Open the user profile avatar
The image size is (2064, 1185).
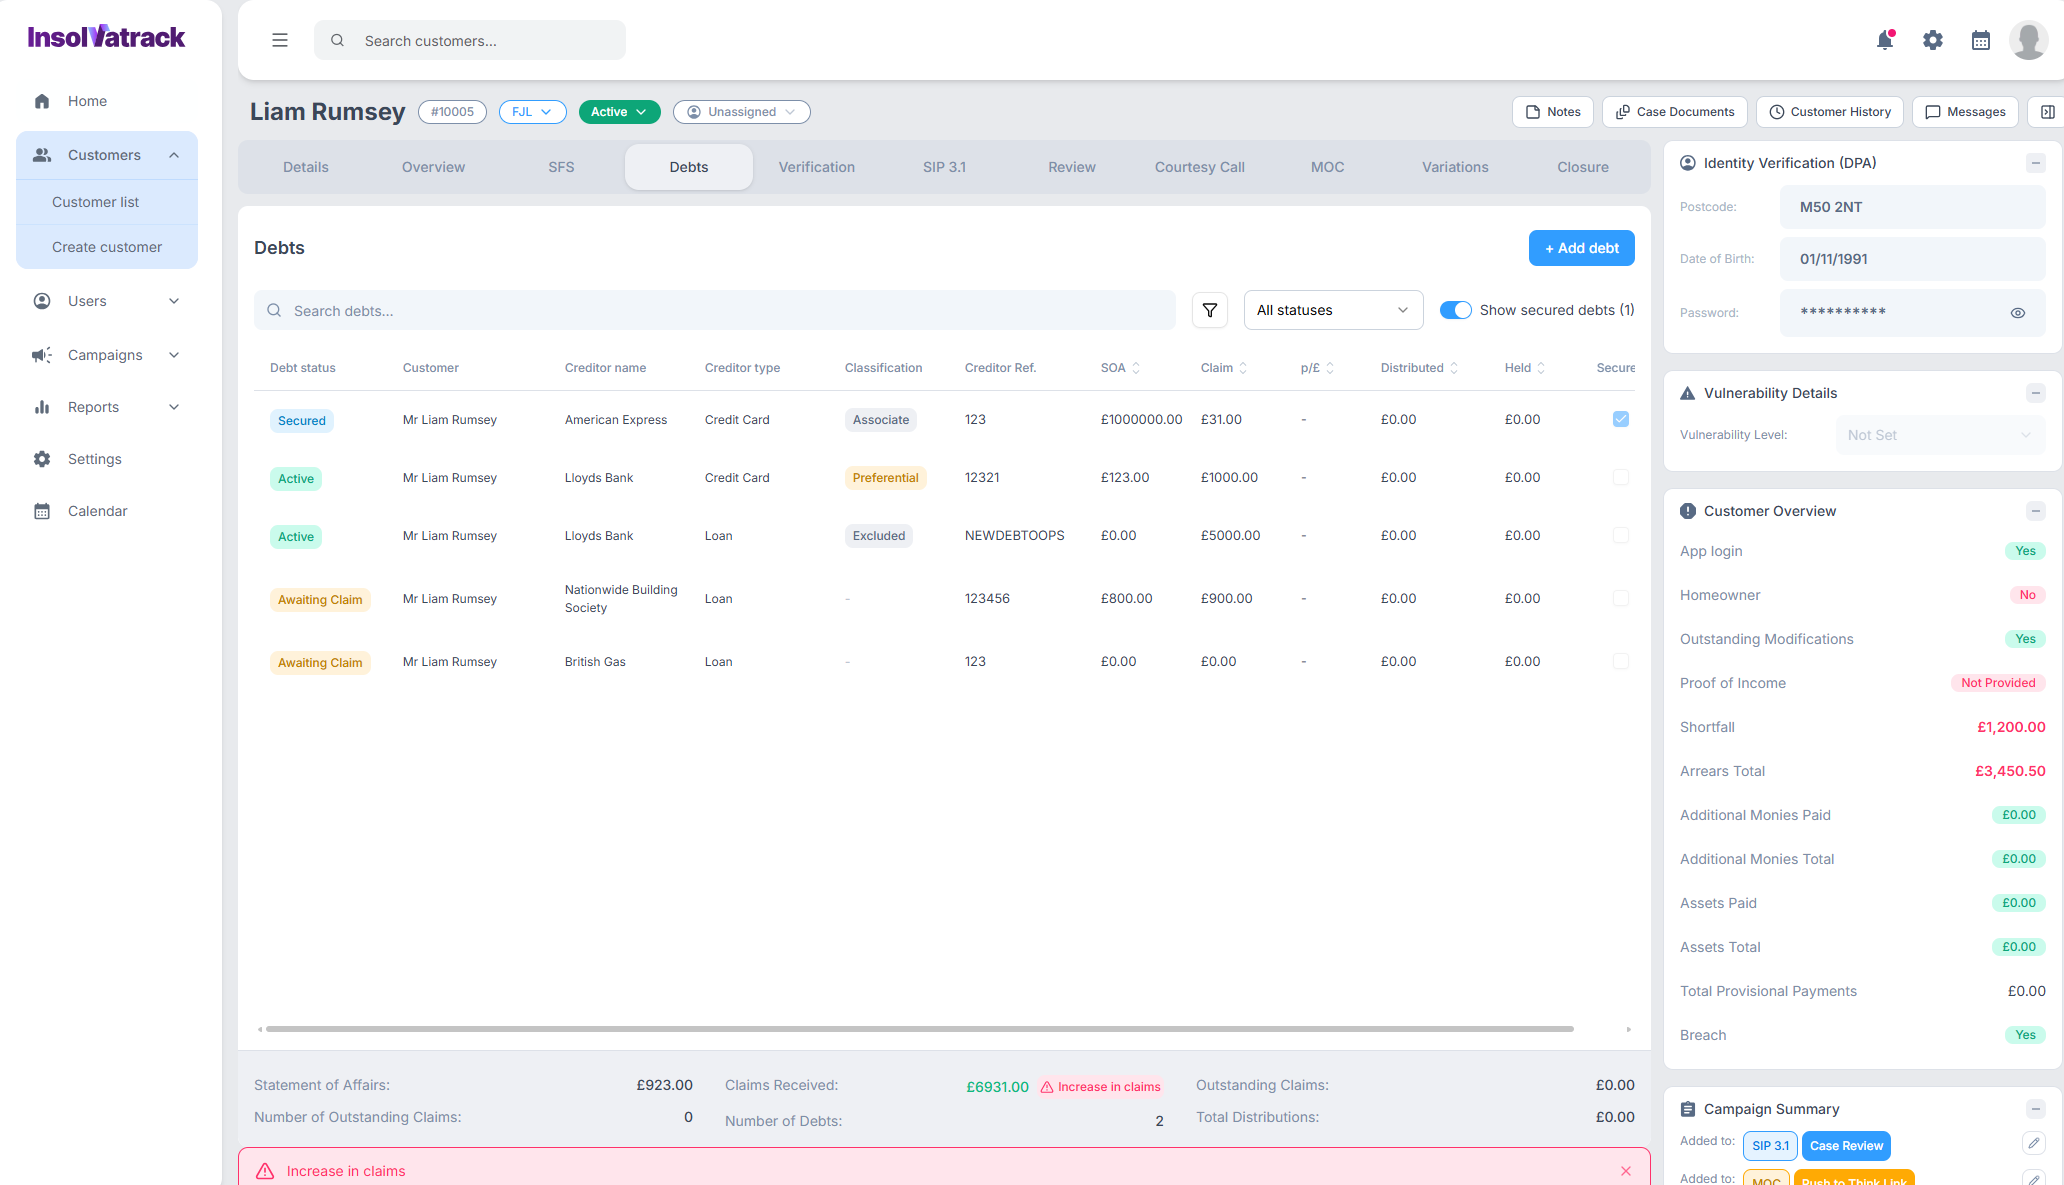(x=2029, y=40)
